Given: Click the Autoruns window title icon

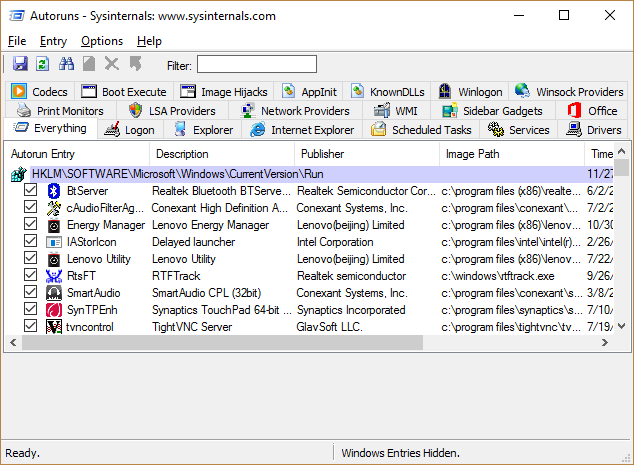Looking at the screenshot, I should pyautogui.click(x=17, y=16).
